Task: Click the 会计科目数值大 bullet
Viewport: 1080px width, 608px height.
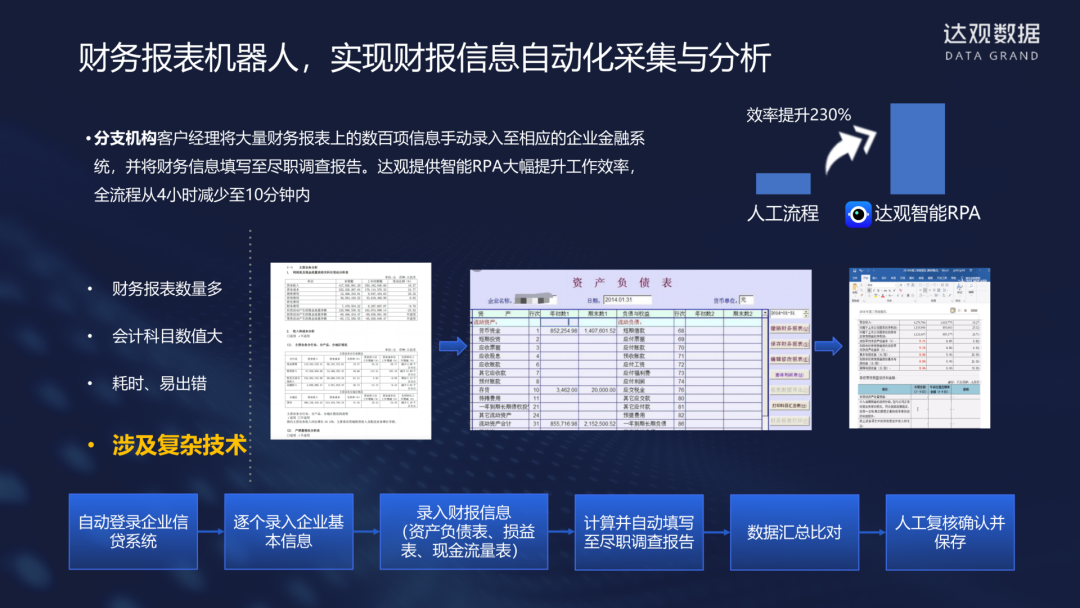Action: (167, 336)
